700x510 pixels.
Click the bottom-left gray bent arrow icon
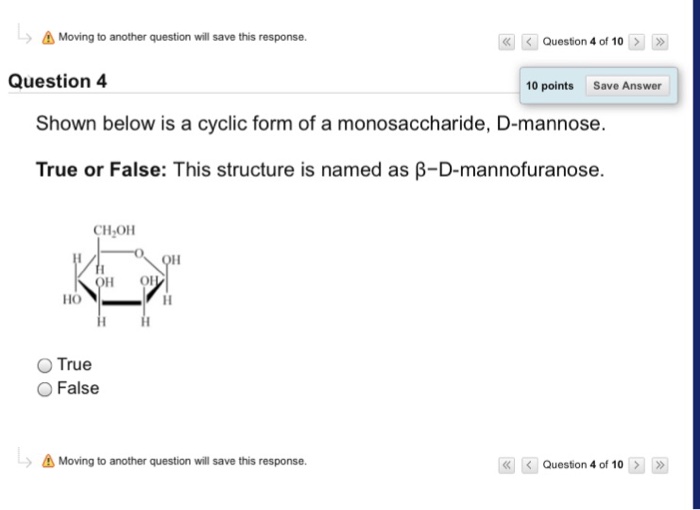pos(22,458)
